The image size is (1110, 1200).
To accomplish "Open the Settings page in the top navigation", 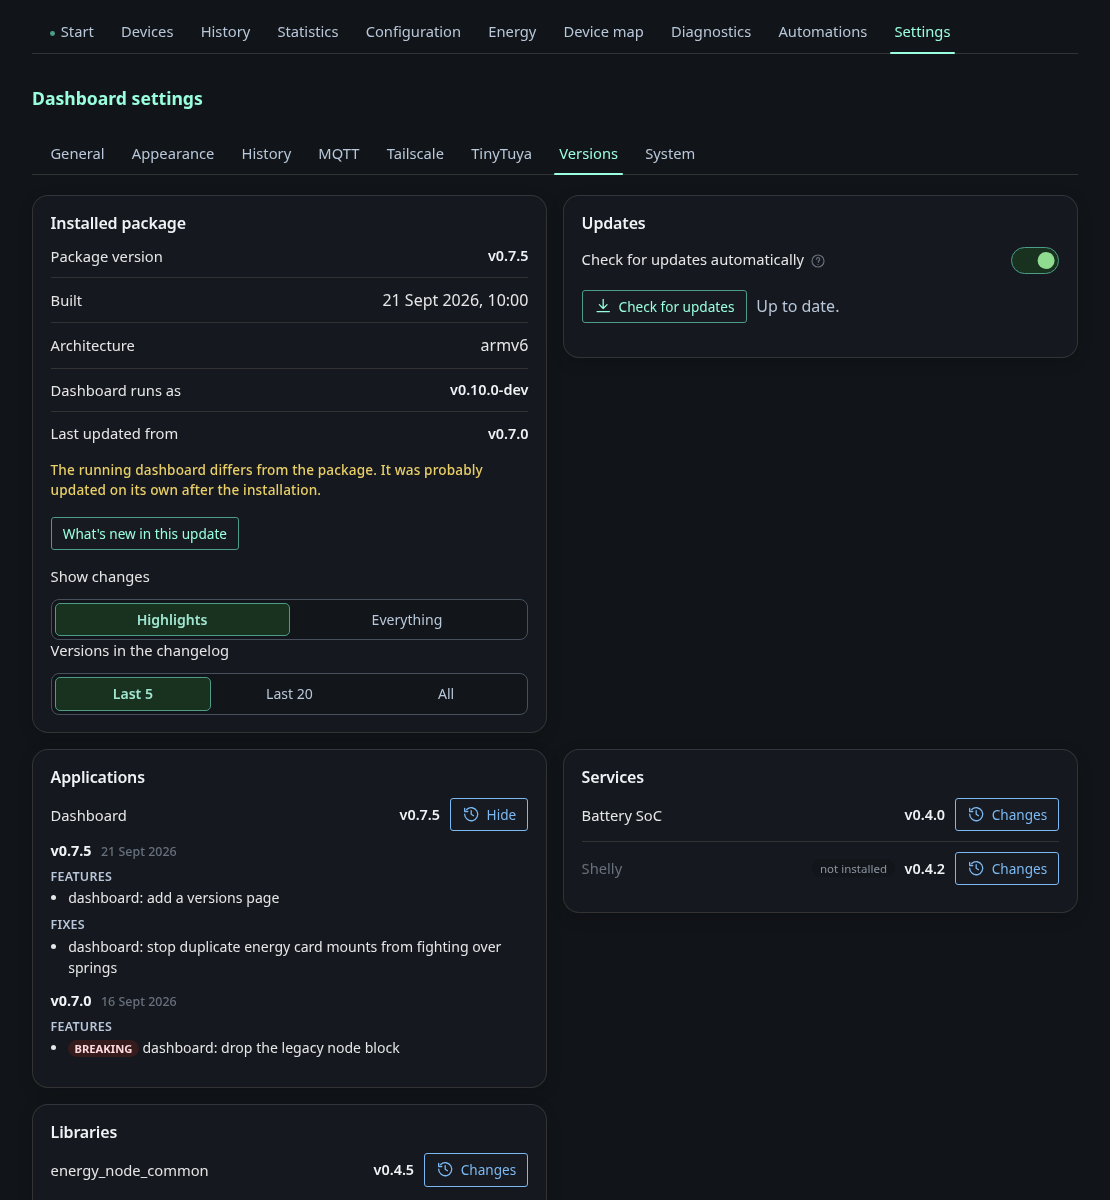I will pos(922,32).
